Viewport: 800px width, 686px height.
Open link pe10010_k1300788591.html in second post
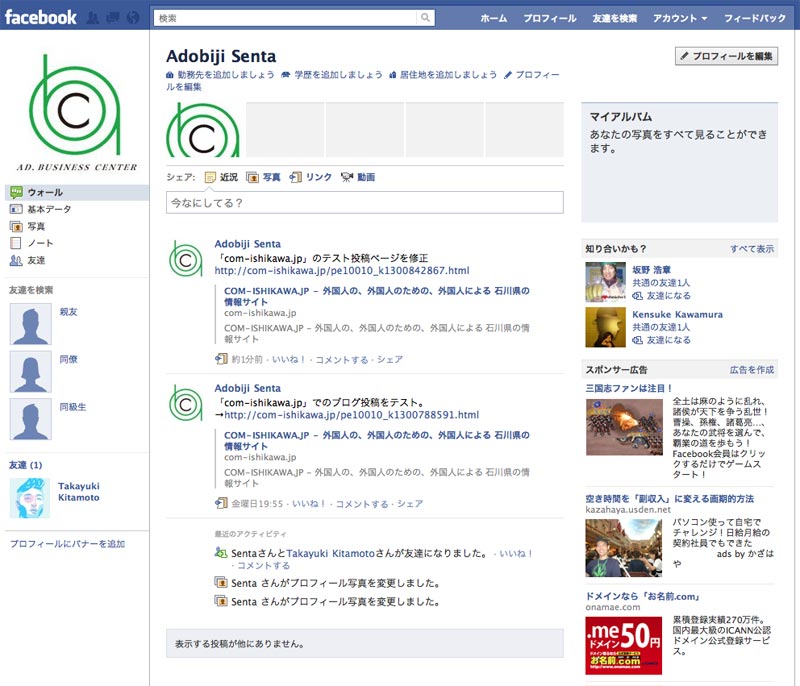pos(352,415)
